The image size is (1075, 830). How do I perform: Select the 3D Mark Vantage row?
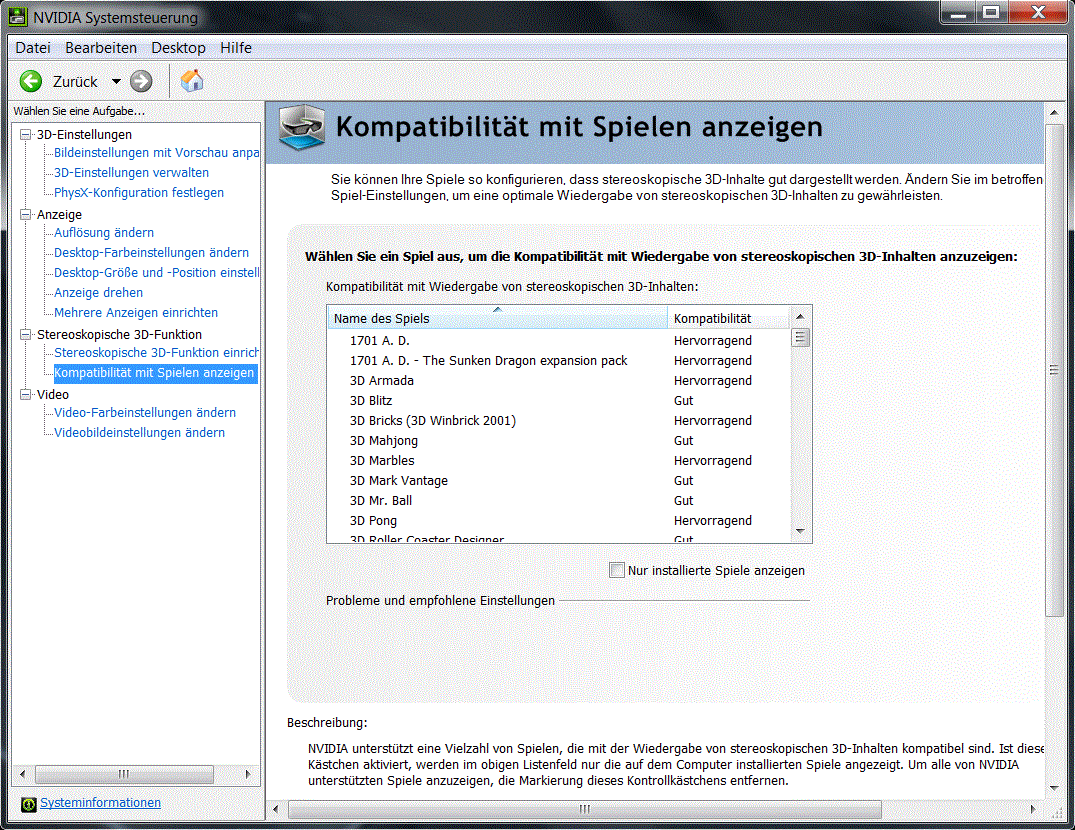click(559, 480)
